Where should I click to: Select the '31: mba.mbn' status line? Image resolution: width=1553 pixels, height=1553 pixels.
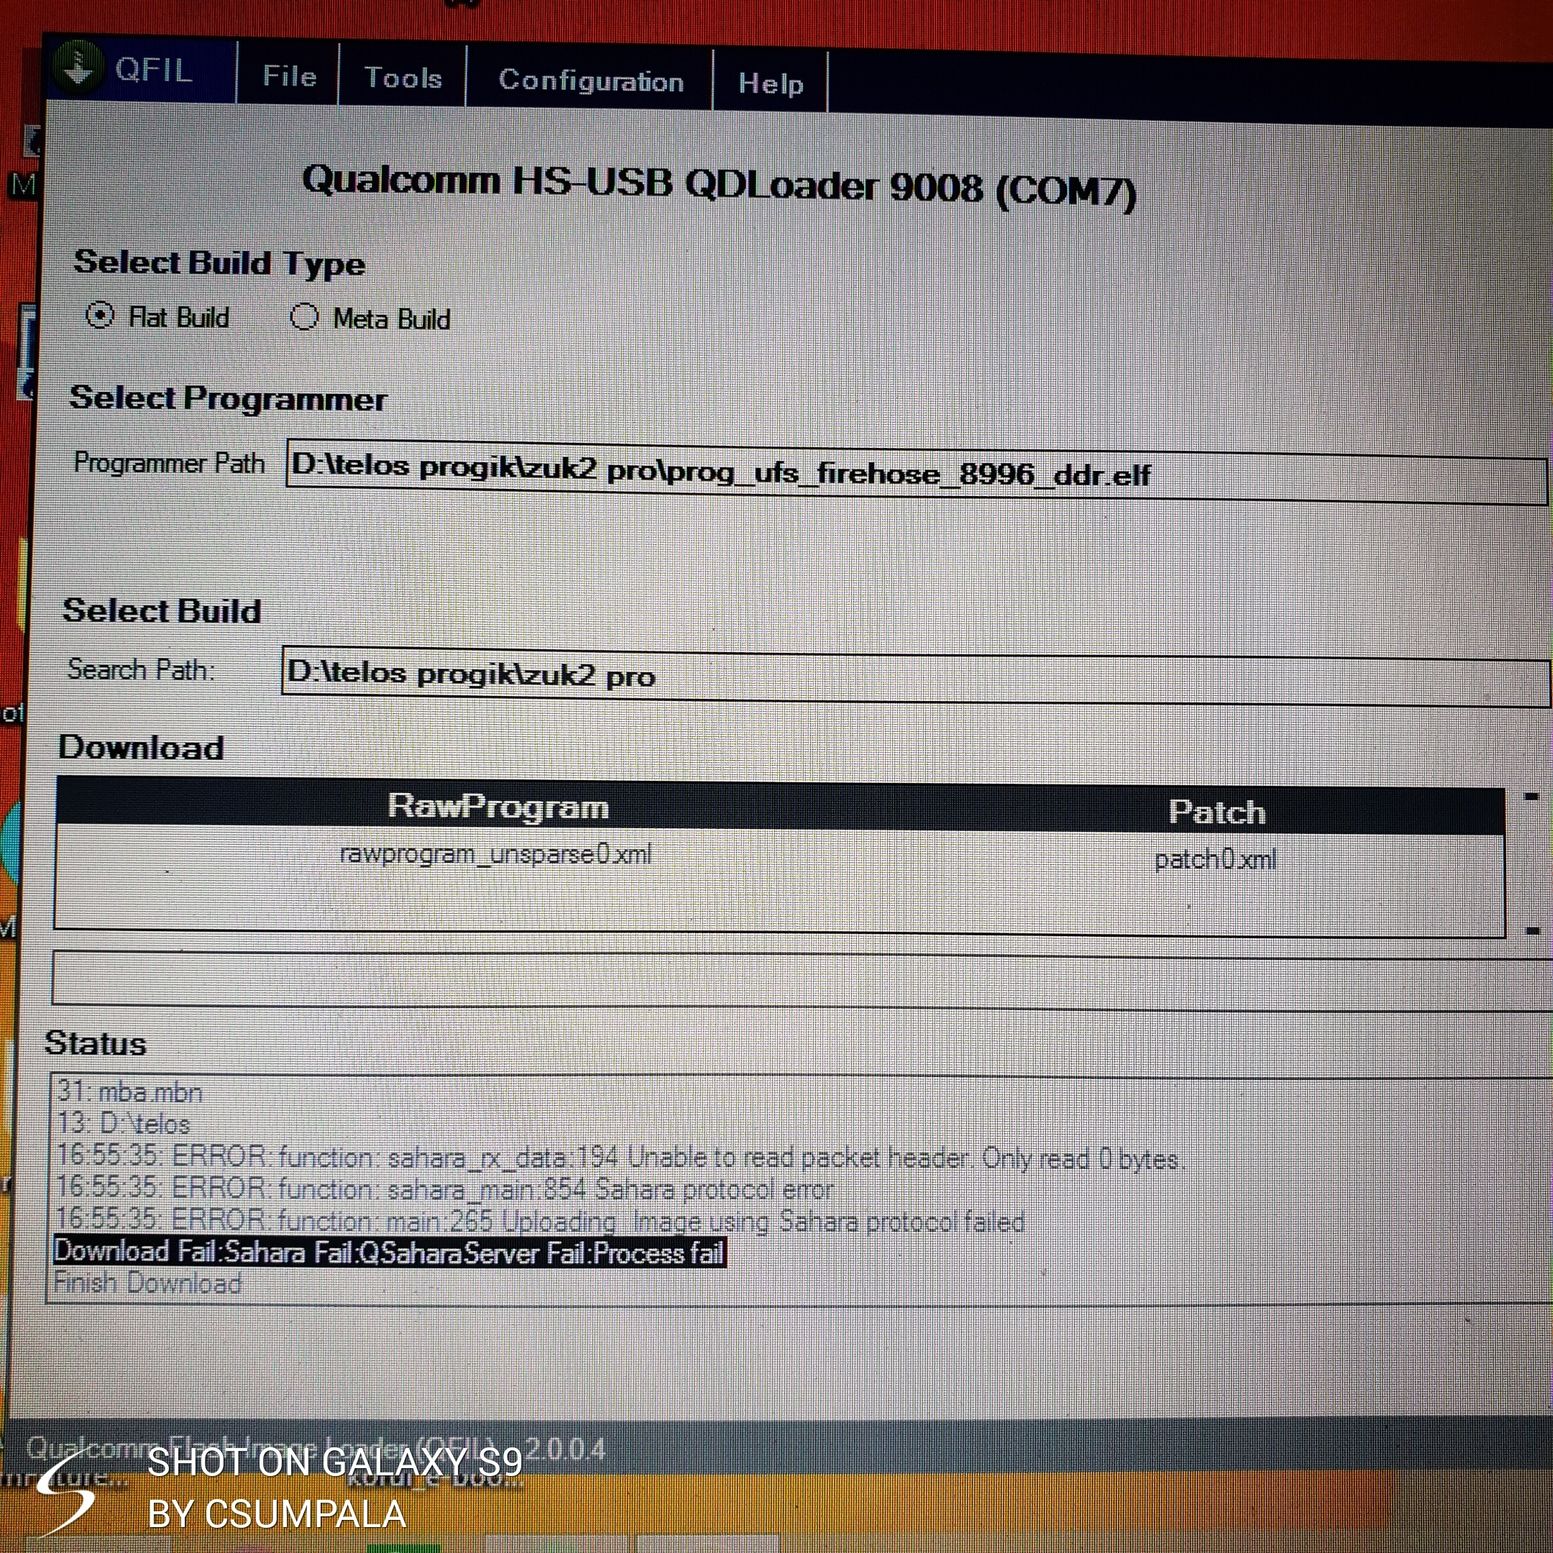(x=130, y=1092)
